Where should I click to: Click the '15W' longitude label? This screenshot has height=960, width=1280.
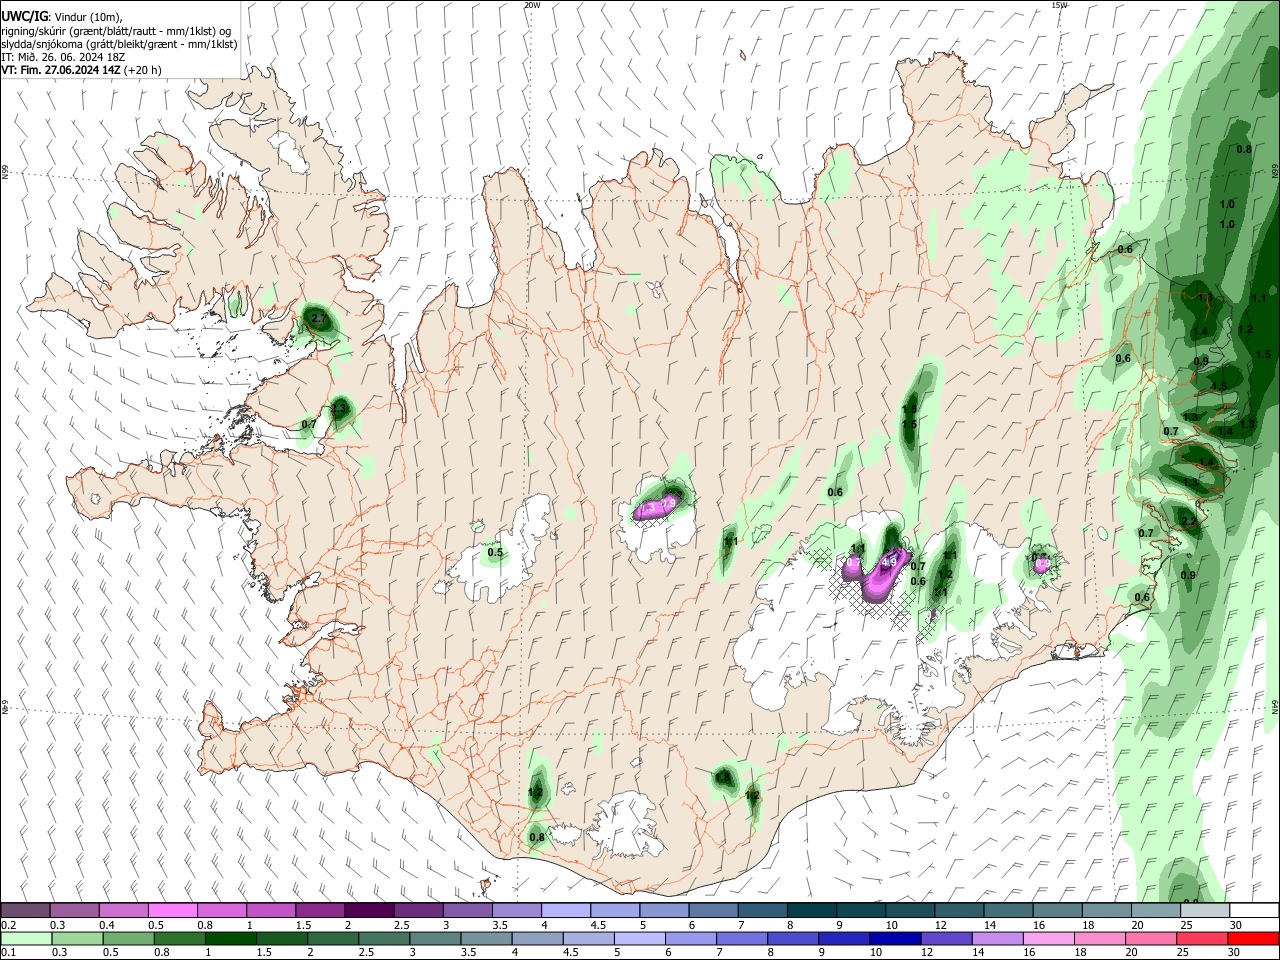coord(1059,5)
